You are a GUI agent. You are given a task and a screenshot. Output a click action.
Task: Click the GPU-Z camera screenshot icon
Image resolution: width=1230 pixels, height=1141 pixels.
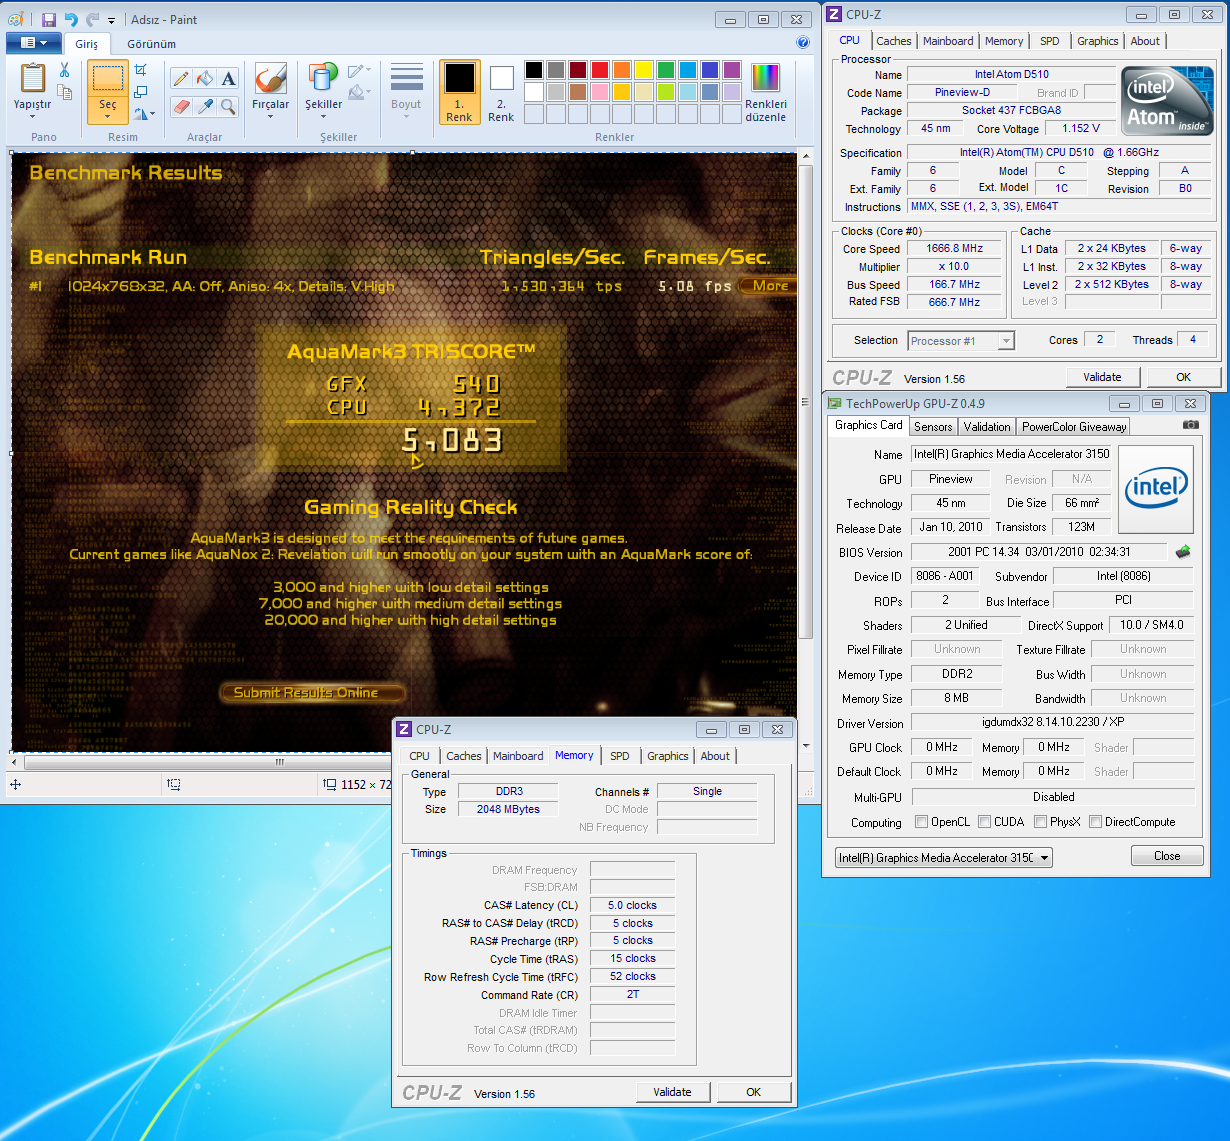point(1190,425)
